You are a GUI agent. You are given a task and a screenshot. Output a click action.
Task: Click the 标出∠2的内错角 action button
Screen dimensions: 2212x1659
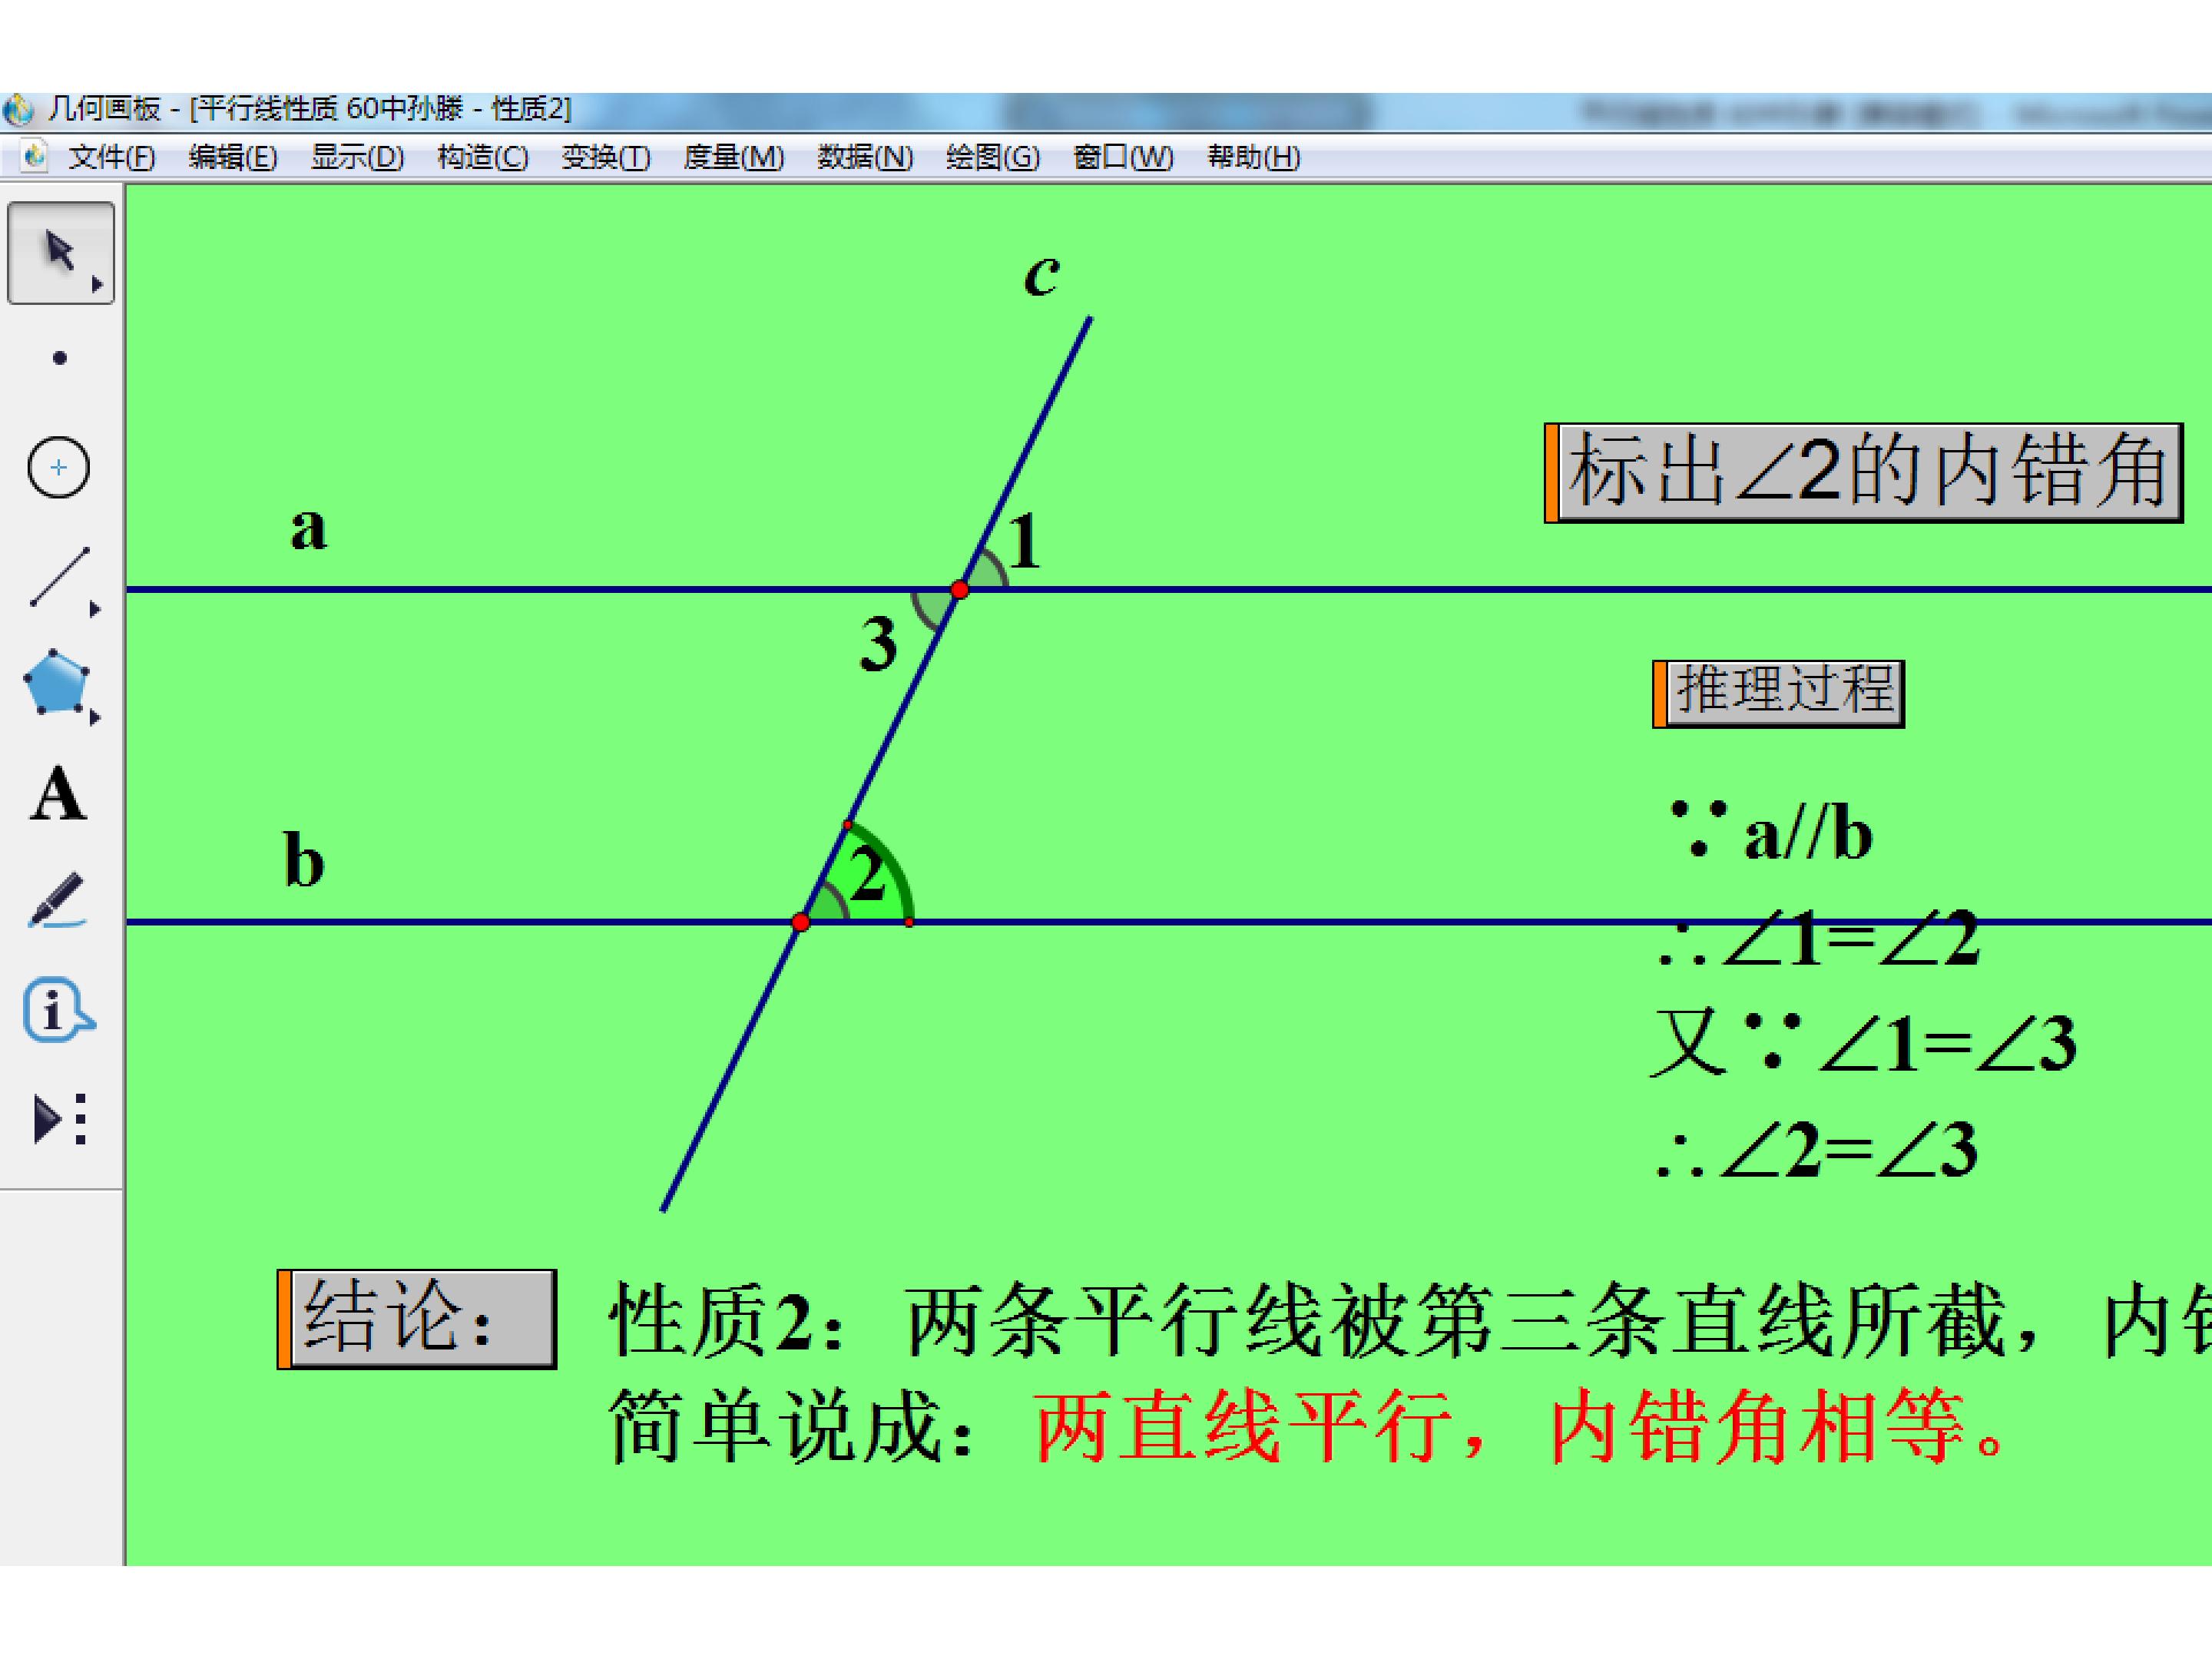click(1864, 473)
